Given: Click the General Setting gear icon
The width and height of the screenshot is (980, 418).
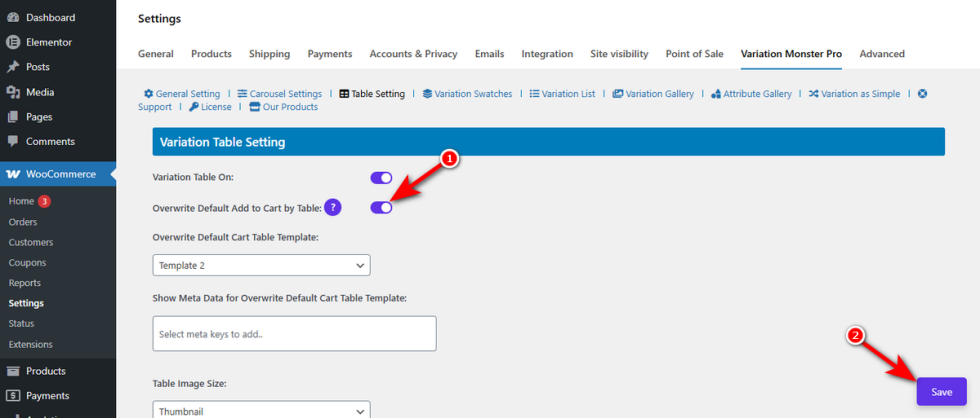Looking at the screenshot, I should pyautogui.click(x=148, y=94).
